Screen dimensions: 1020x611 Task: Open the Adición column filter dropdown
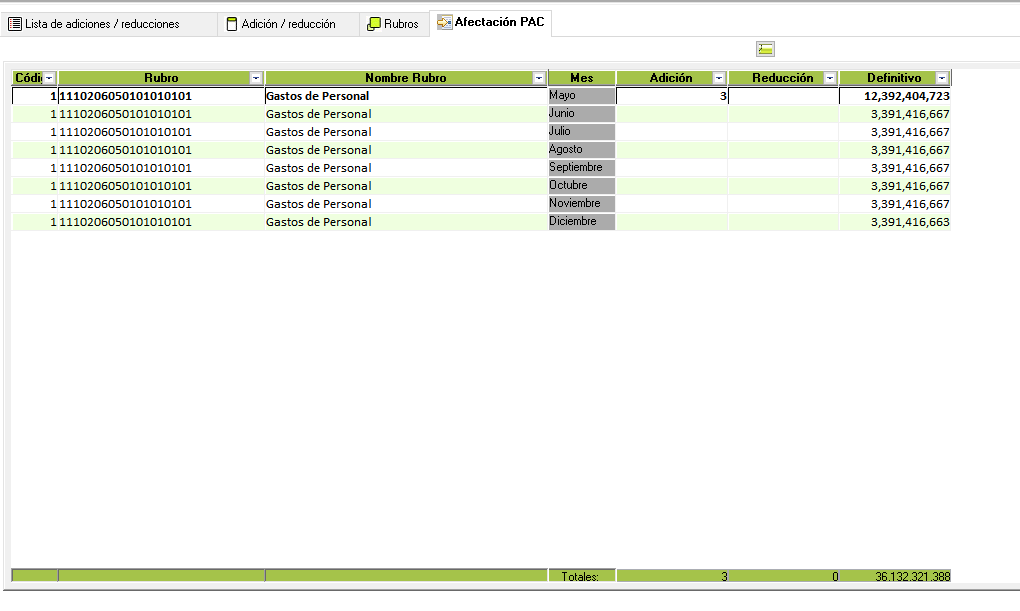click(x=718, y=78)
